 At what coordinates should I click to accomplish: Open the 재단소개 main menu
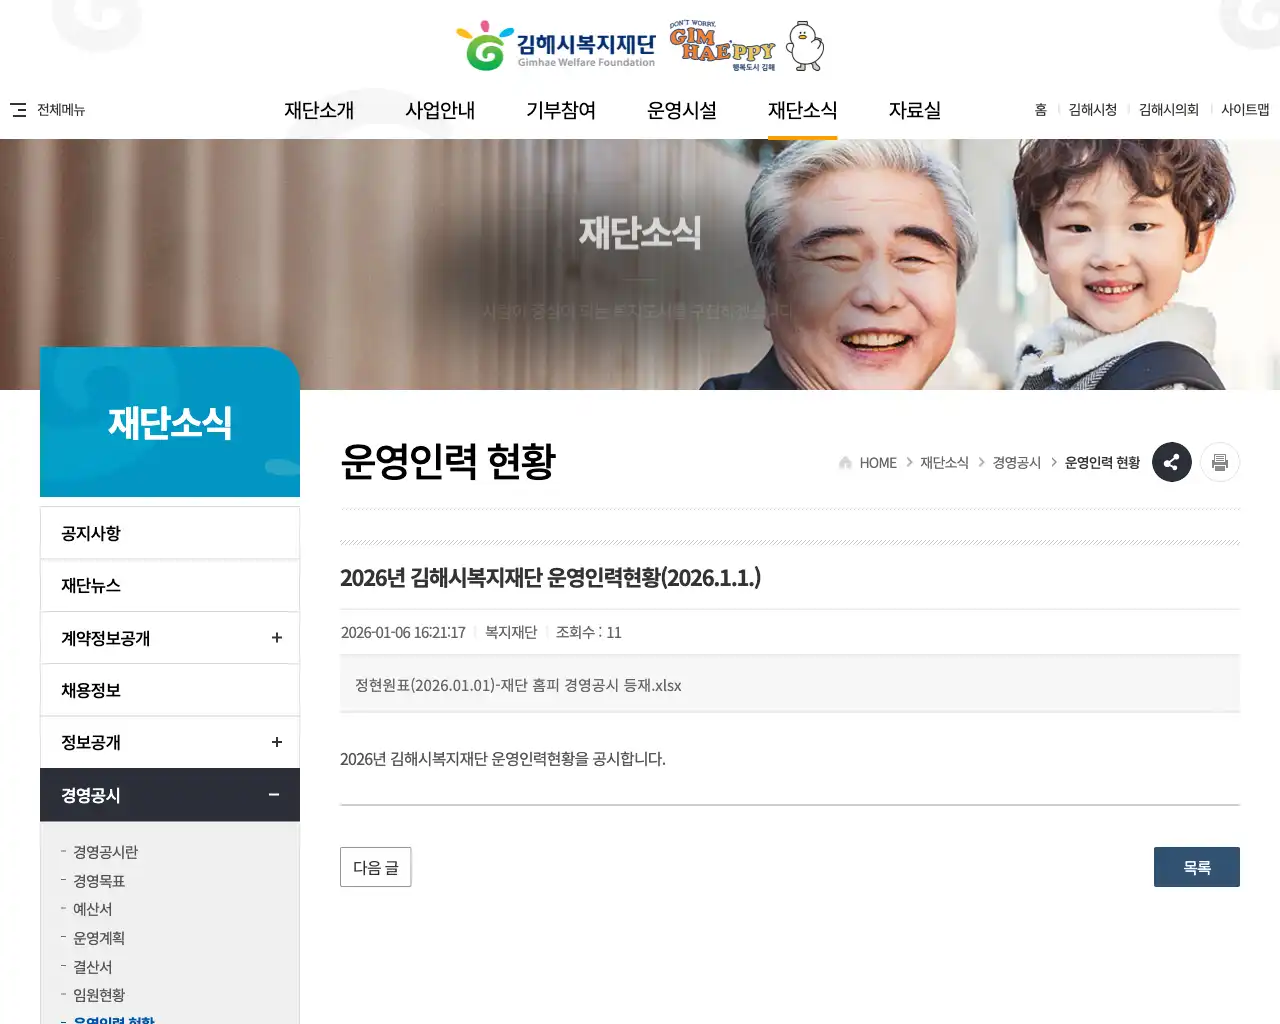pos(319,110)
